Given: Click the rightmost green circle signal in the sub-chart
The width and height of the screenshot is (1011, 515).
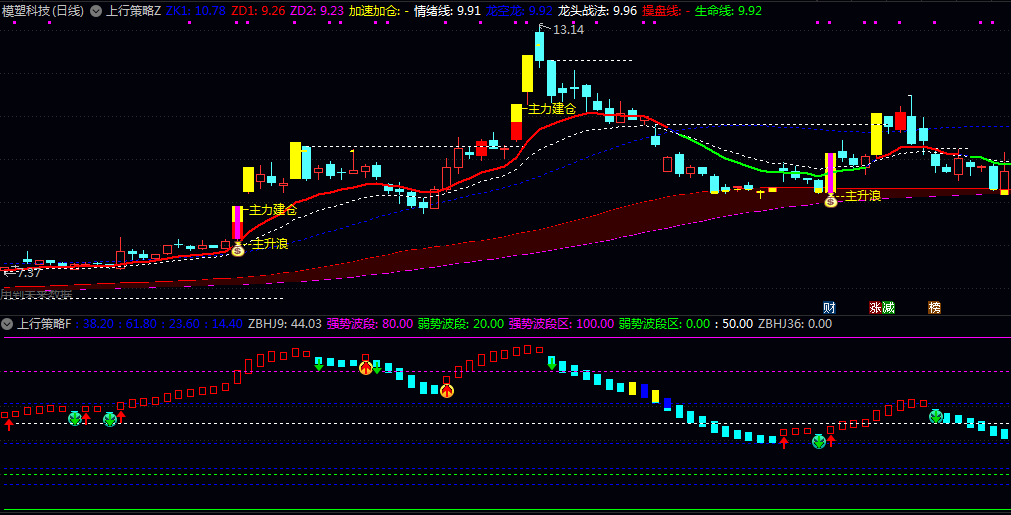Looking at the screenshot, I should [936, 416].
